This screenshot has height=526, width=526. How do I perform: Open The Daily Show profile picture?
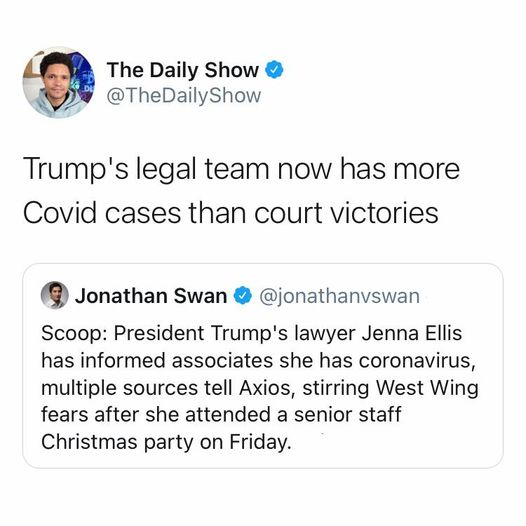pos(59,82)
